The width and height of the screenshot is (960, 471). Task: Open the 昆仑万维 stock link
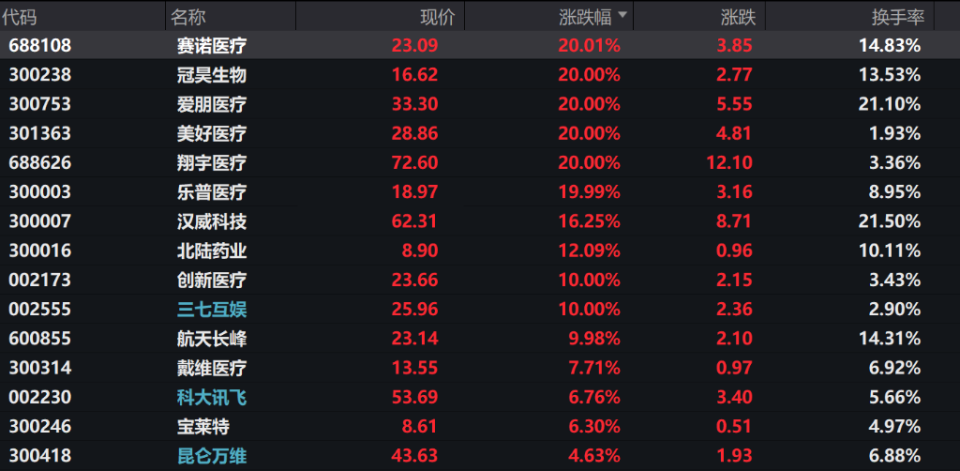coord(211,456)
